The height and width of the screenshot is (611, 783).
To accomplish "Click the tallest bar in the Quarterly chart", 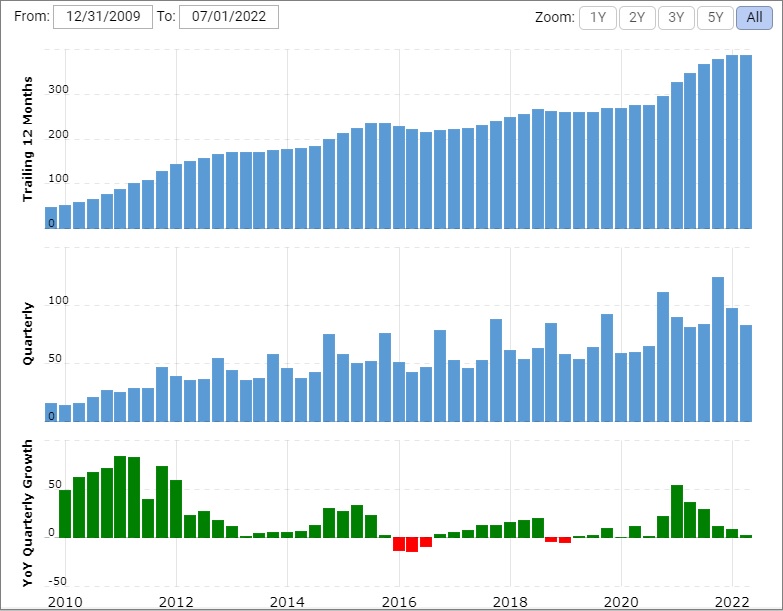I will tap(718, 349).
